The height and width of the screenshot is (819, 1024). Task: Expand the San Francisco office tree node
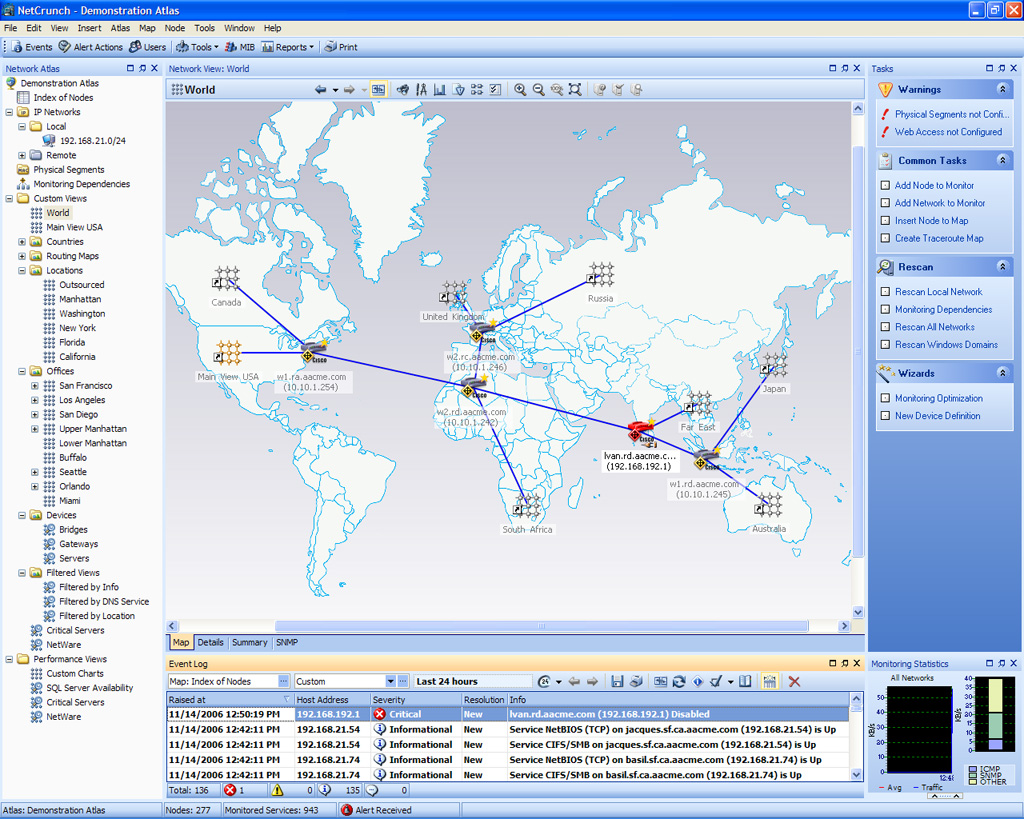35,386
